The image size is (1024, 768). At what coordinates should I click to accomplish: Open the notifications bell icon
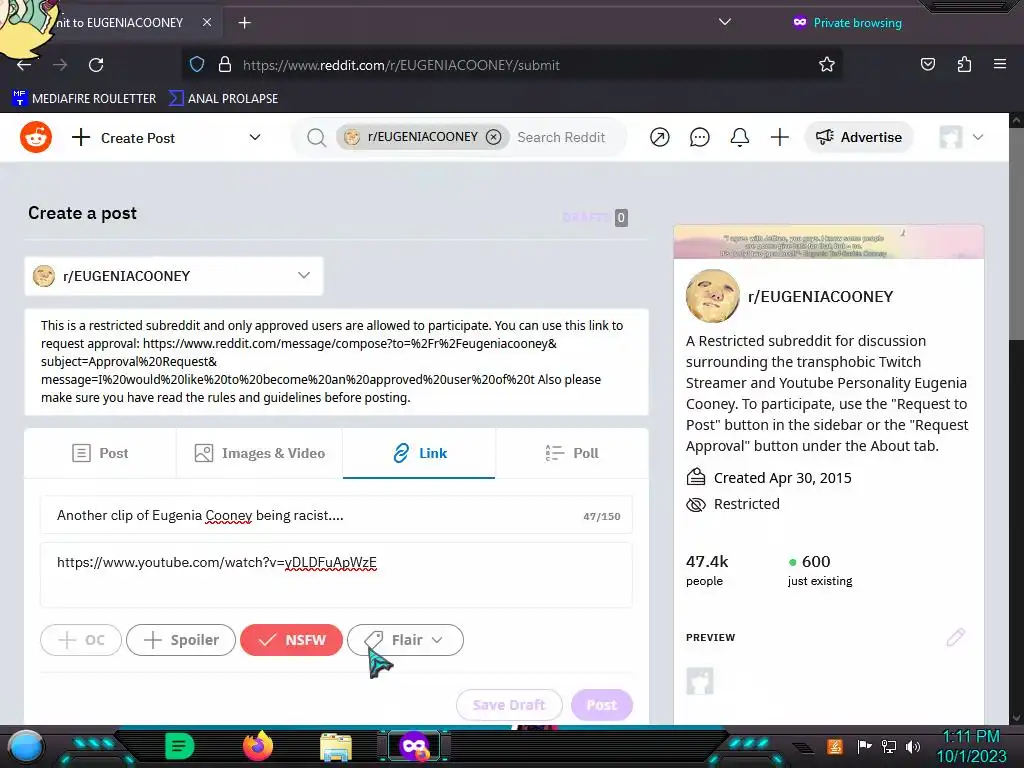[739, 137]
